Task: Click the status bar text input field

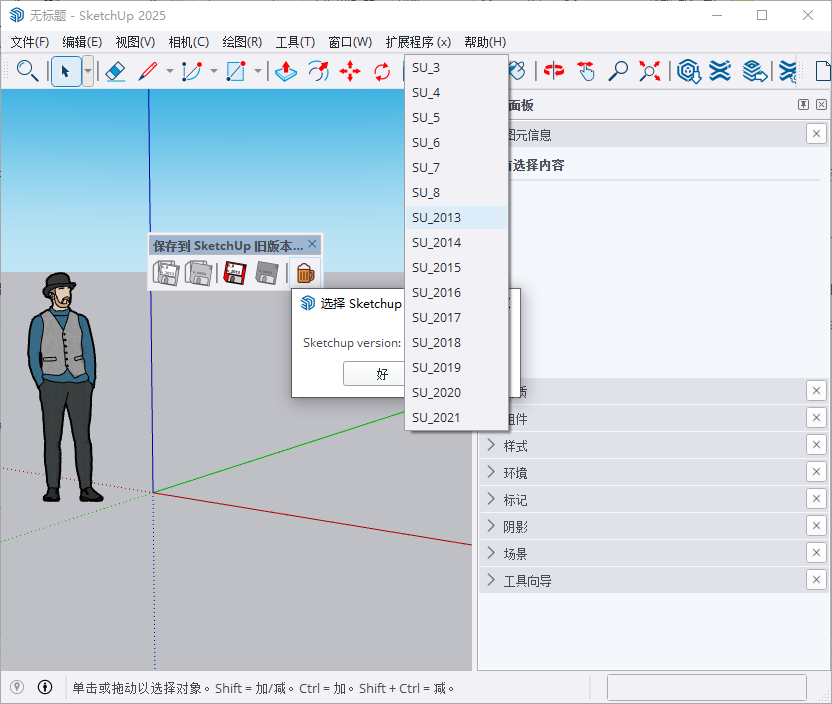Action: tap(706, 687)
